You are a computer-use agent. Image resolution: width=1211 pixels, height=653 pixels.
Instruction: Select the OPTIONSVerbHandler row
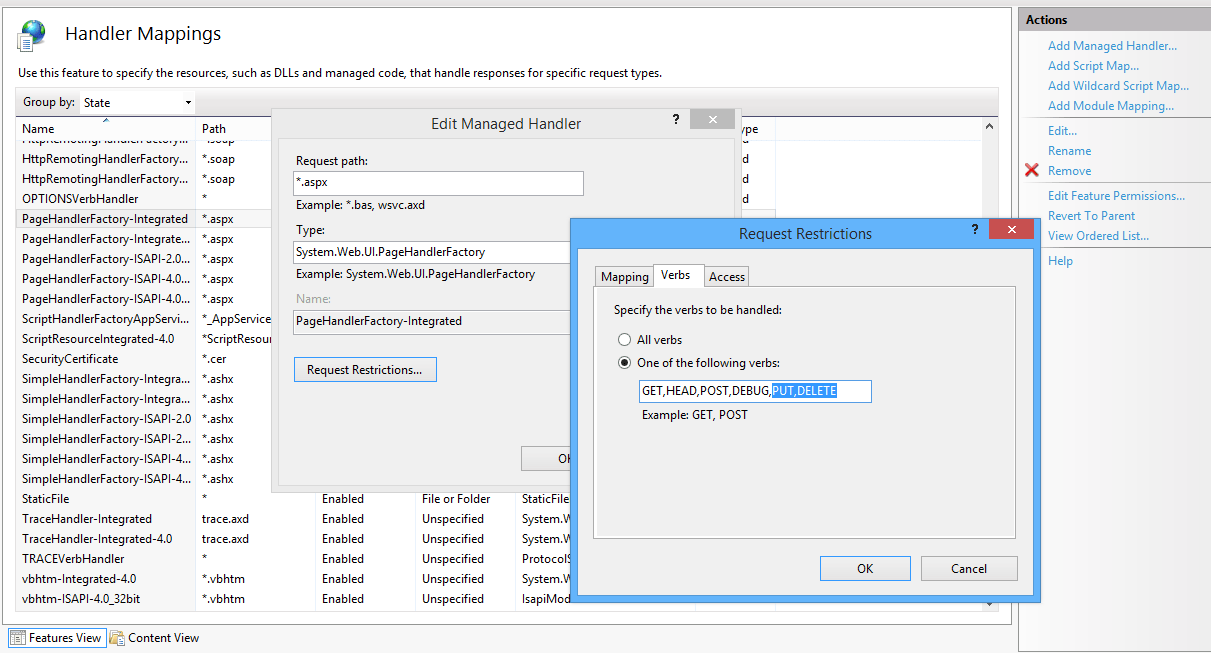(x=144, y=199)
